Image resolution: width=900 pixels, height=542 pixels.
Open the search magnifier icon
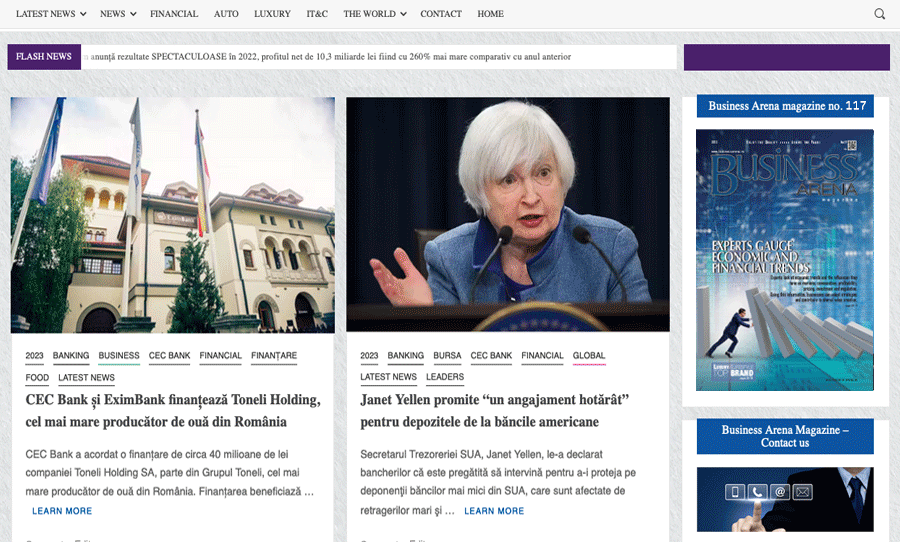(x=879, y=14)
